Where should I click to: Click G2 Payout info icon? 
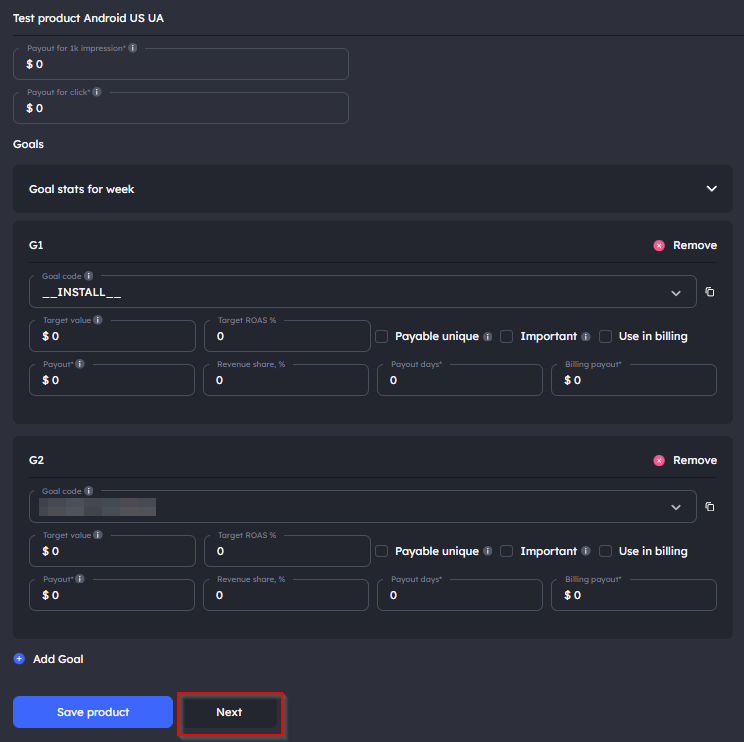80,579
